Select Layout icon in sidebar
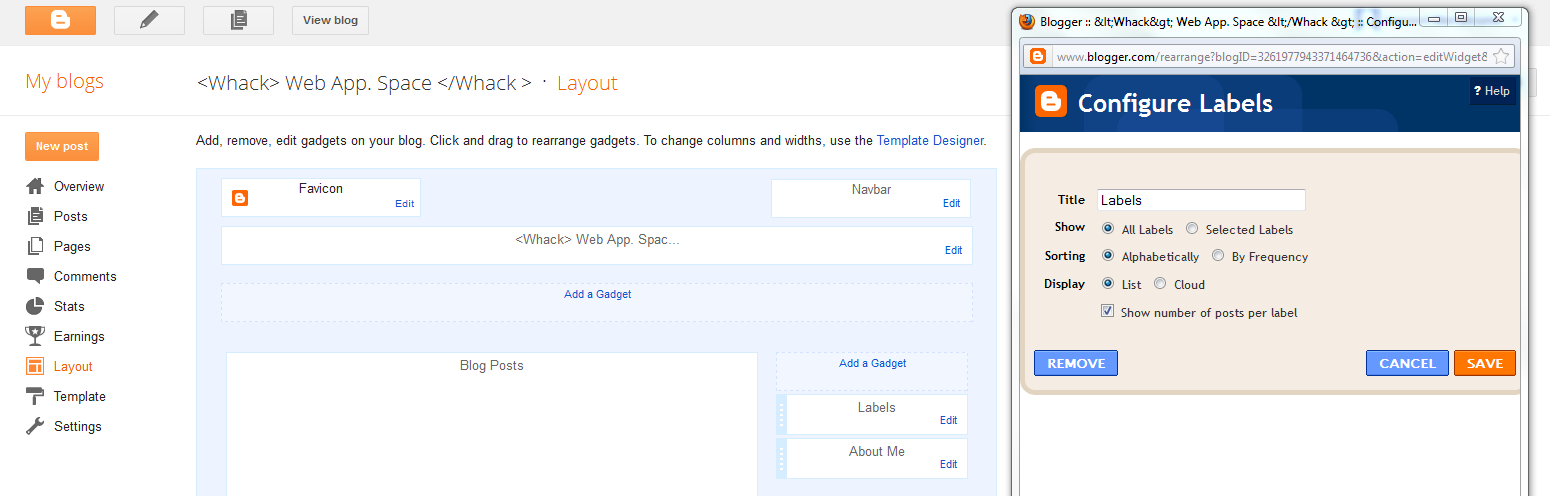The image size is (1550, 496). (x=35, y=366)
